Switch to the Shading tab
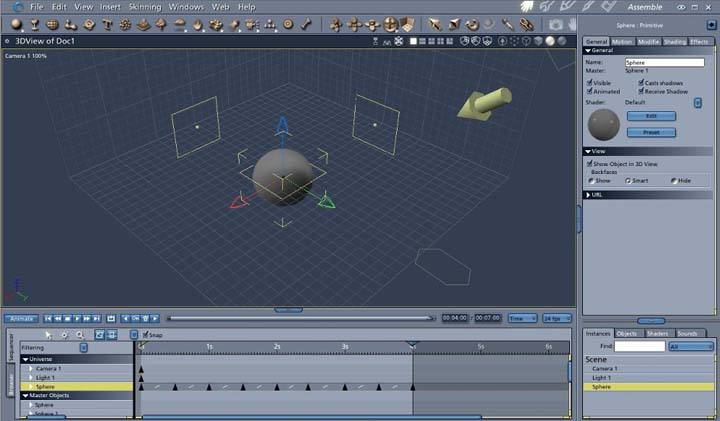720x421 pixels. click(675, 41)
